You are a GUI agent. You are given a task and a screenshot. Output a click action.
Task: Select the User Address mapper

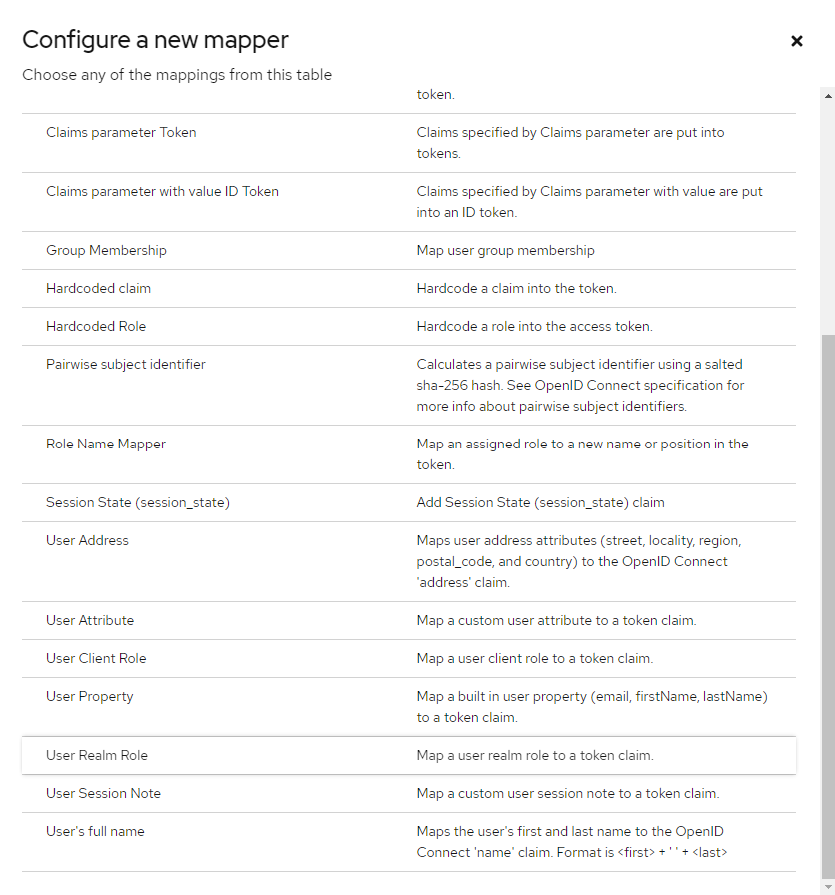[87, 541]
